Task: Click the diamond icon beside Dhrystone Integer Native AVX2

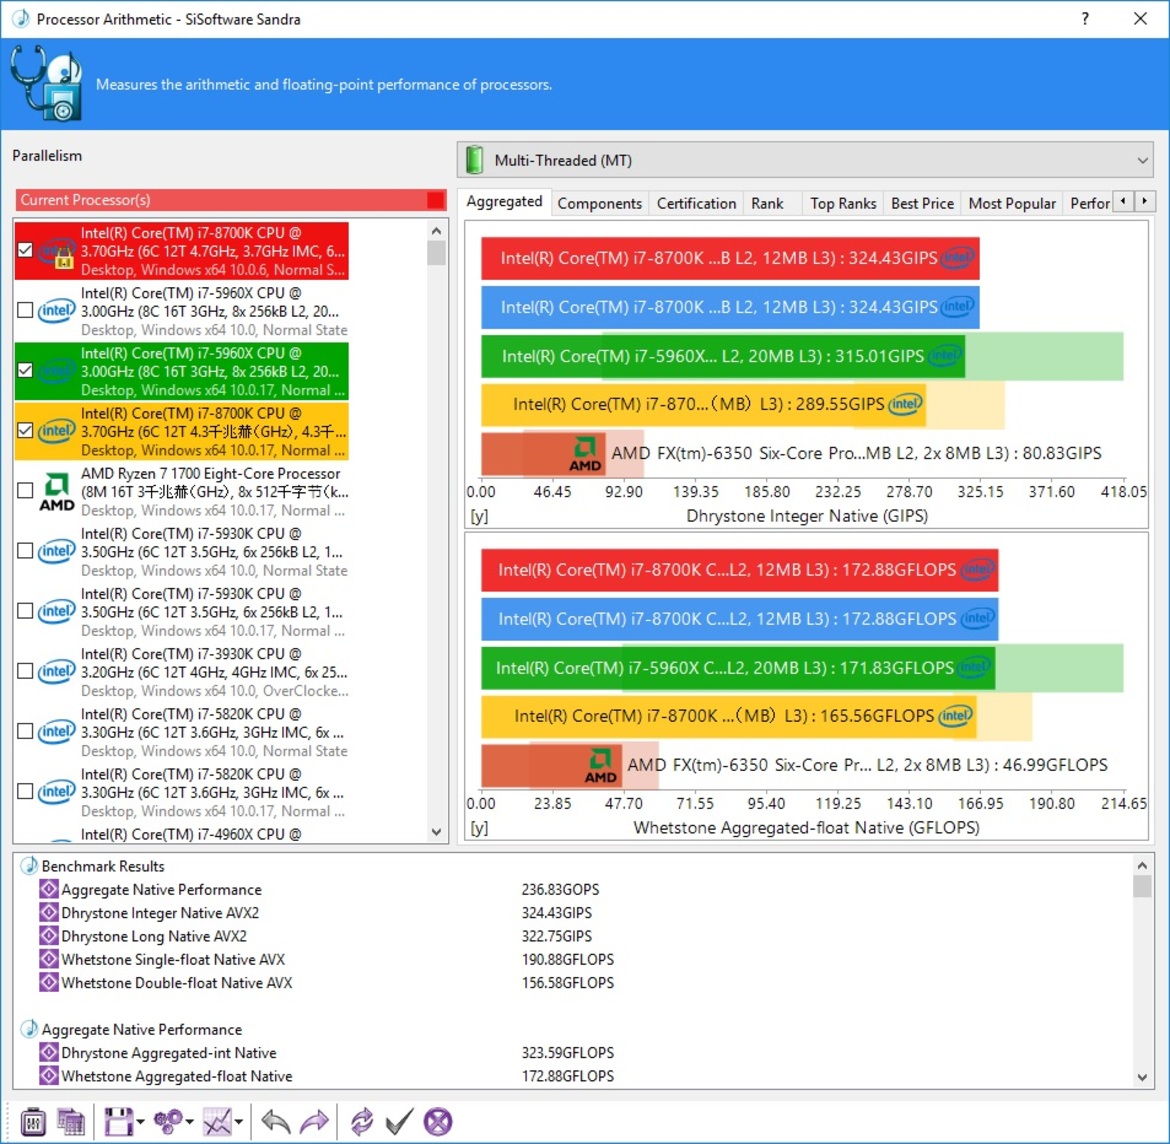Action: (x=49, y=912)
